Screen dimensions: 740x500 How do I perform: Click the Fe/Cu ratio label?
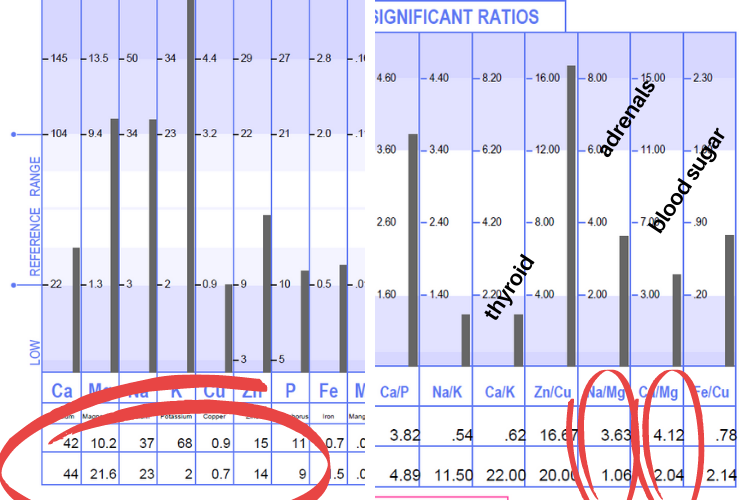[x=709, y=391]
